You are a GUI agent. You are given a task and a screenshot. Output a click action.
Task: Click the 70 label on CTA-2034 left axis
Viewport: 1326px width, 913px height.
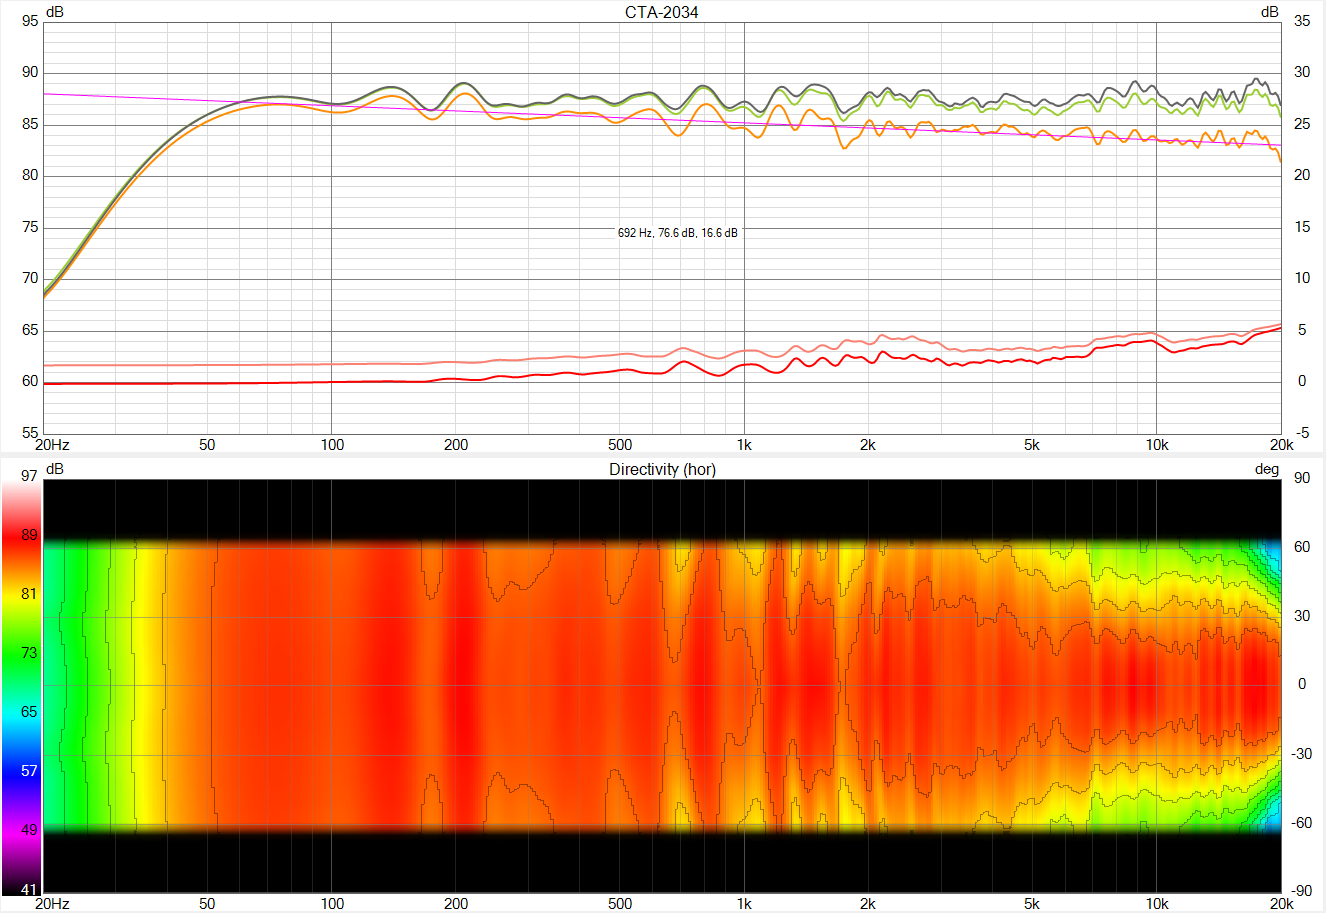click(x=30, y=278)
